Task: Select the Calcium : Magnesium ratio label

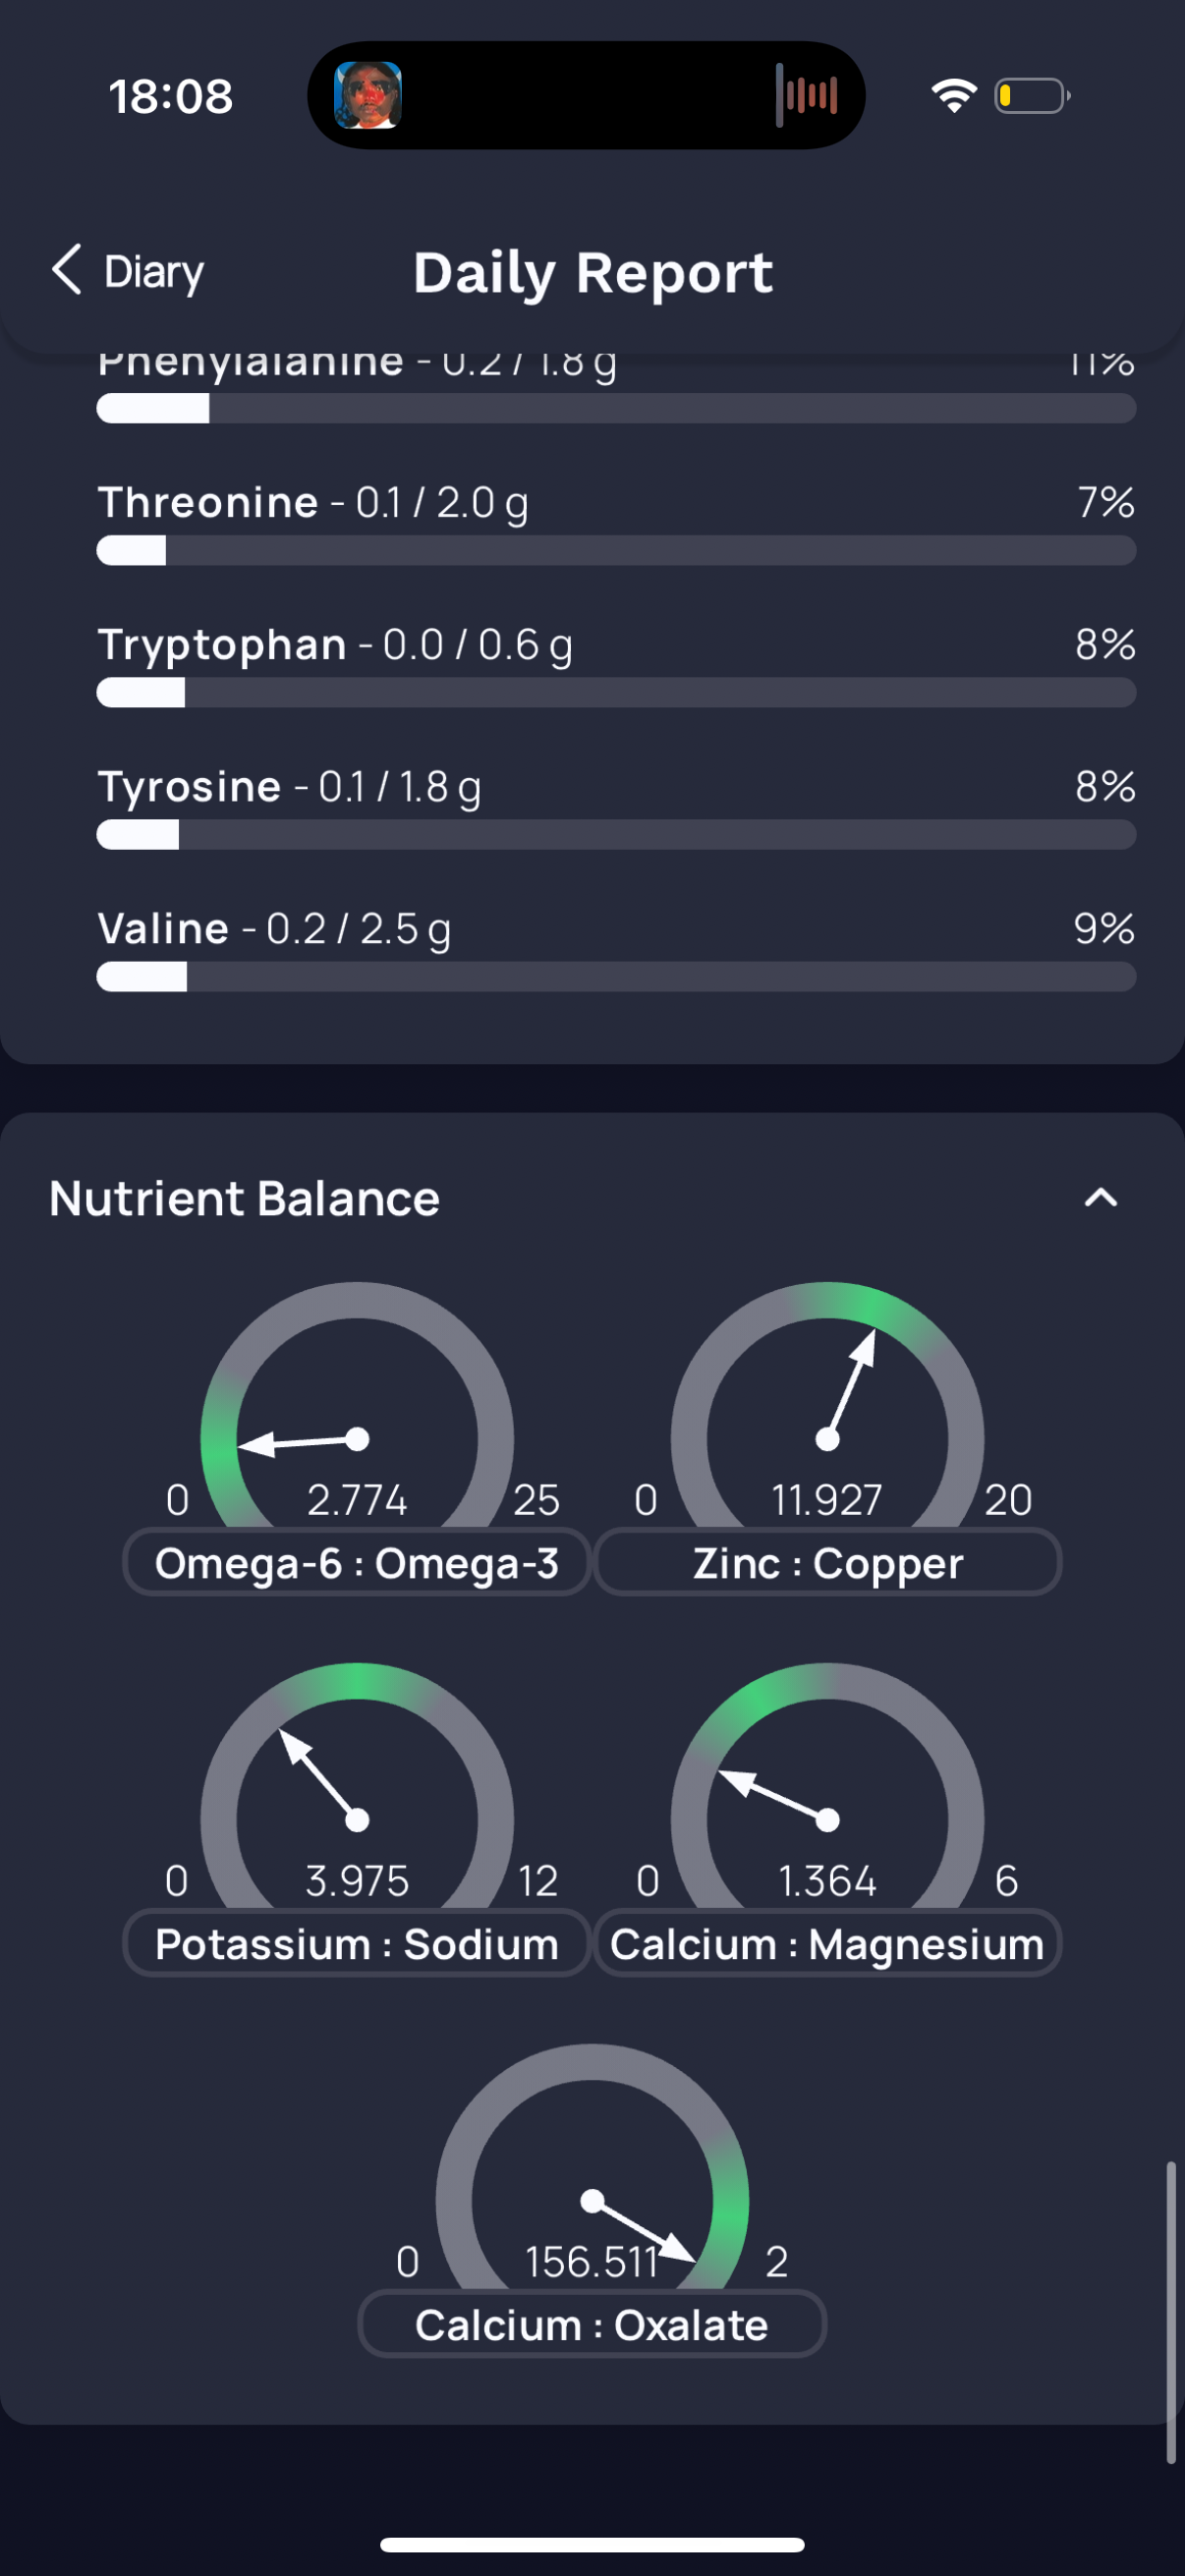Action: pyautogui.click(x=828, y=1943)
